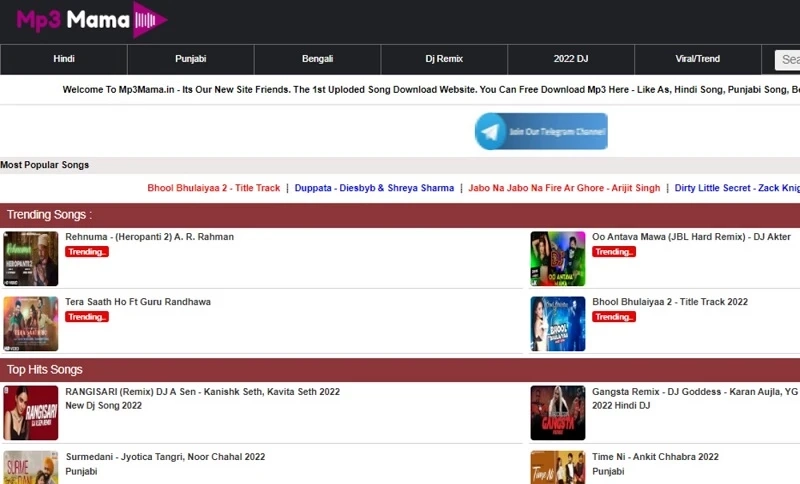Viewport: 800px width, 484px height.
Task: Click Jabo Na Jabo Na Fire Ar Ghore link
Action: click(564, 188)
